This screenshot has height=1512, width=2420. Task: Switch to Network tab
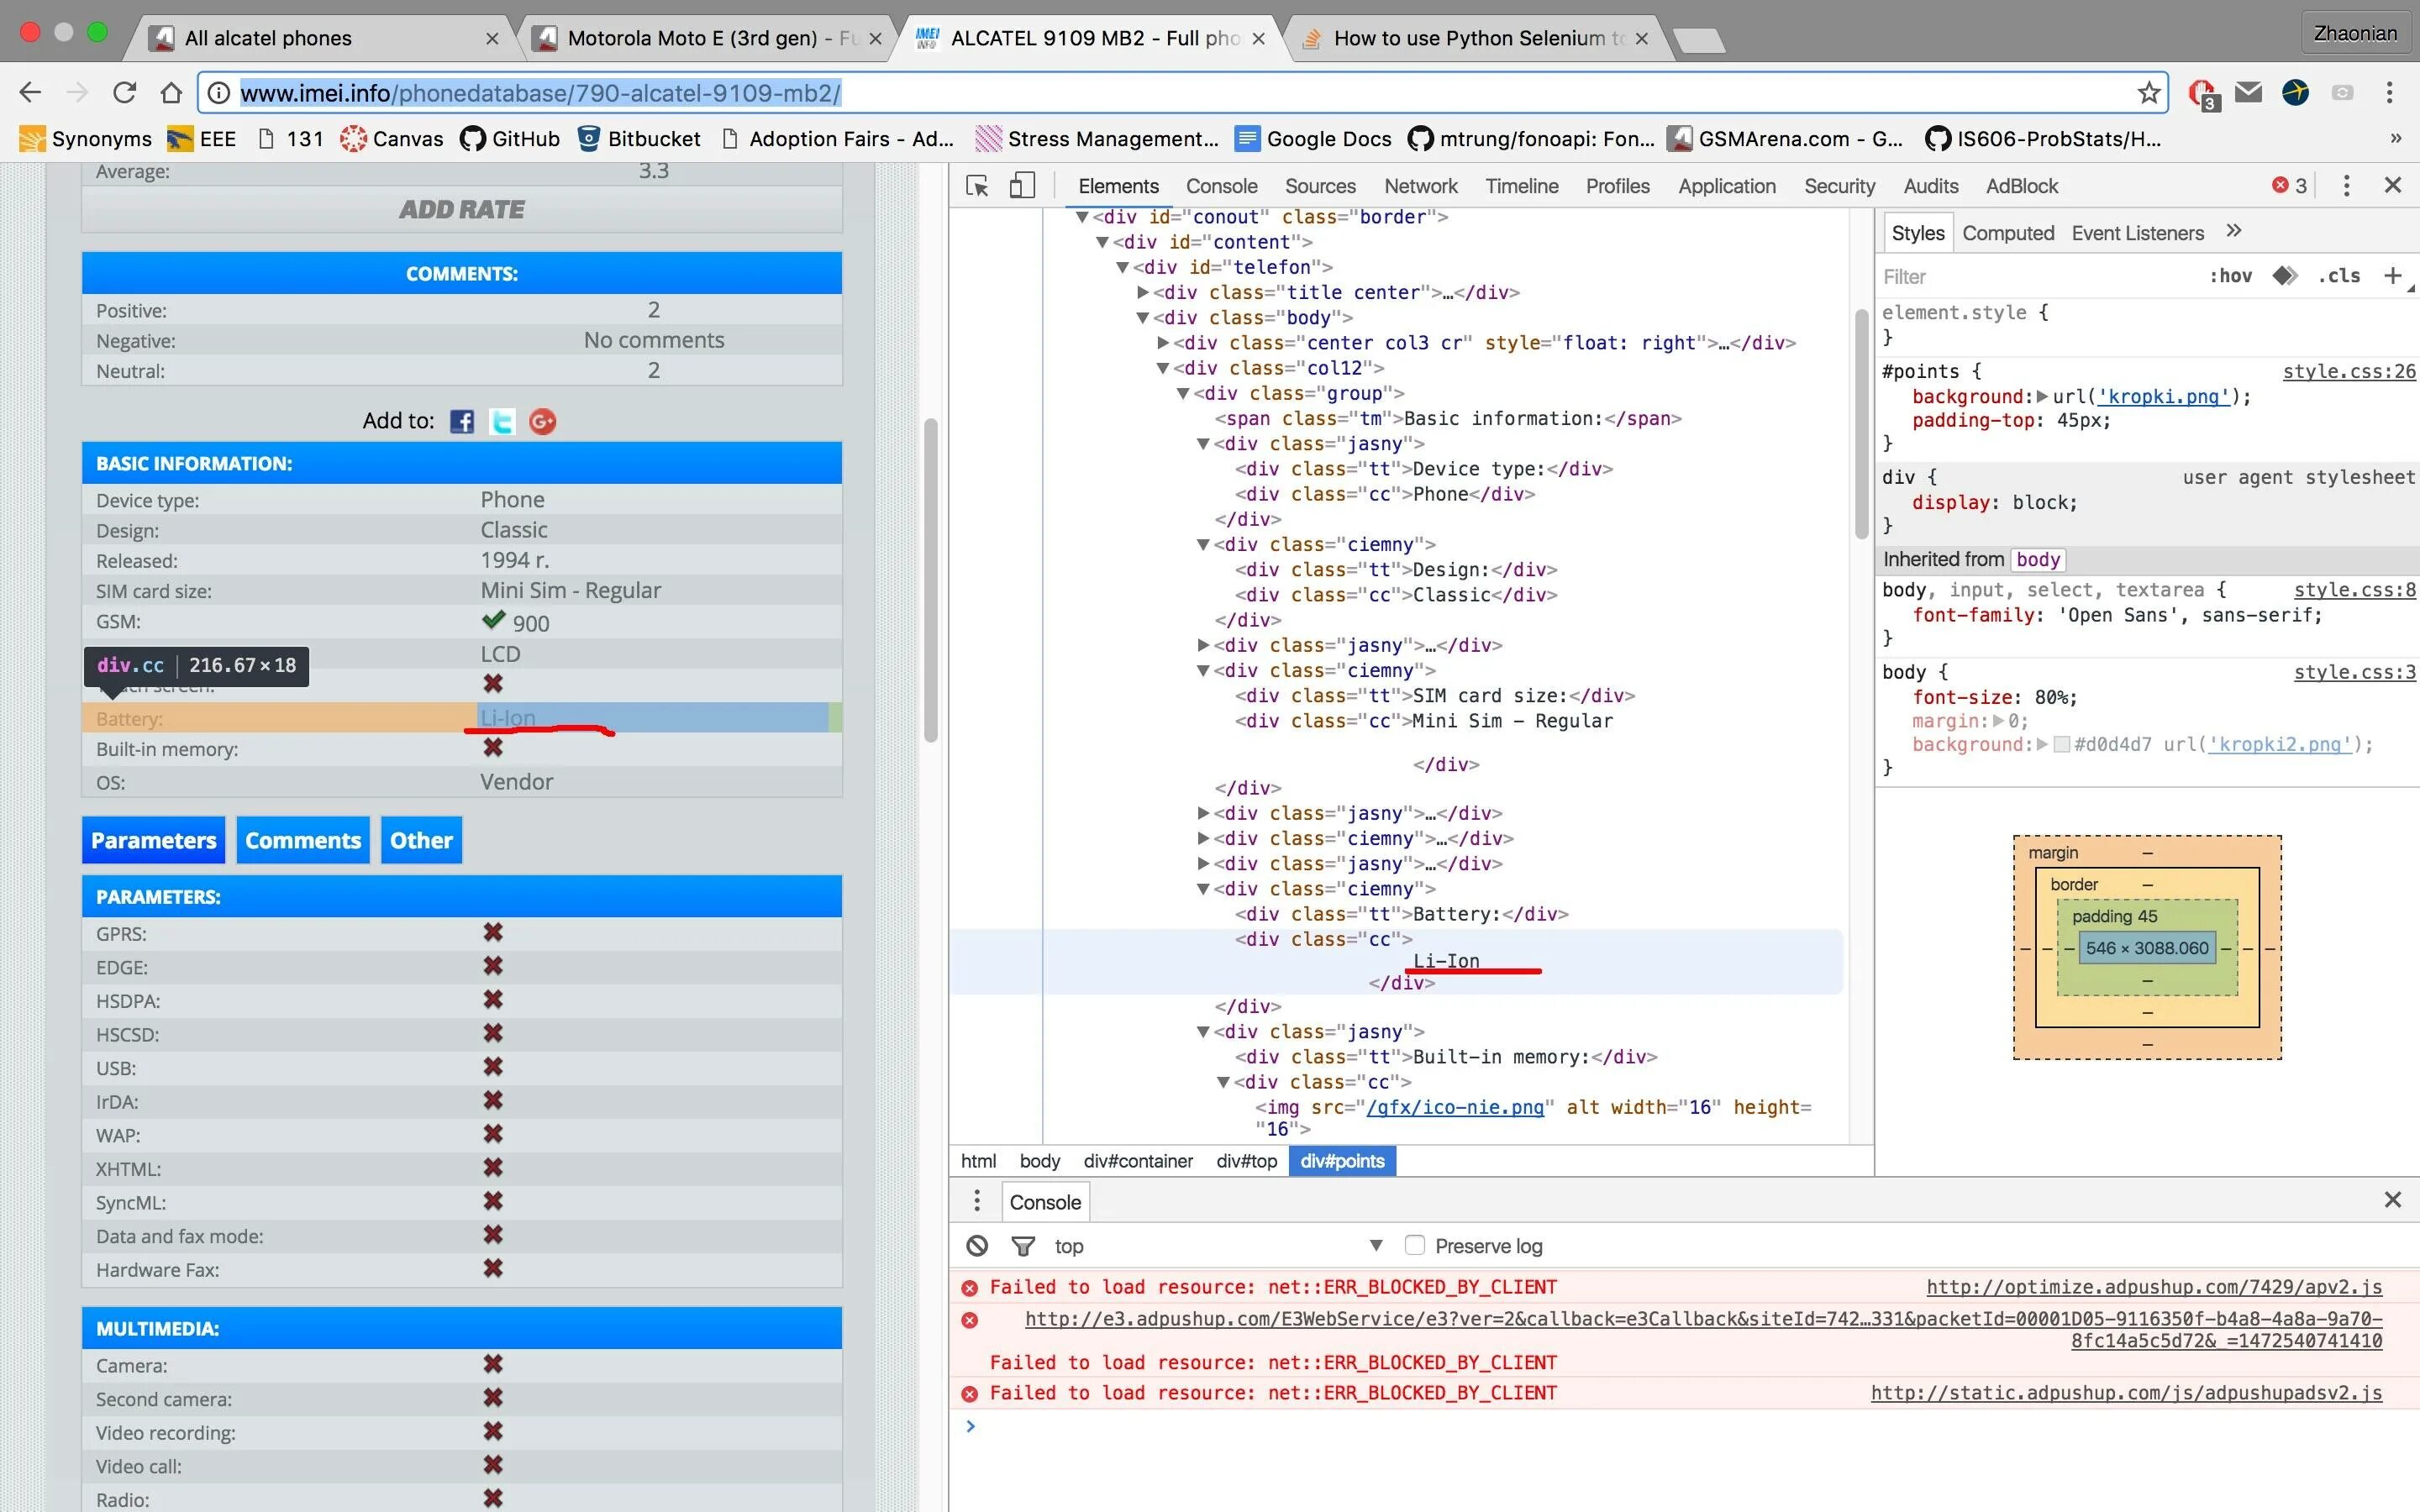(1420, 186)
